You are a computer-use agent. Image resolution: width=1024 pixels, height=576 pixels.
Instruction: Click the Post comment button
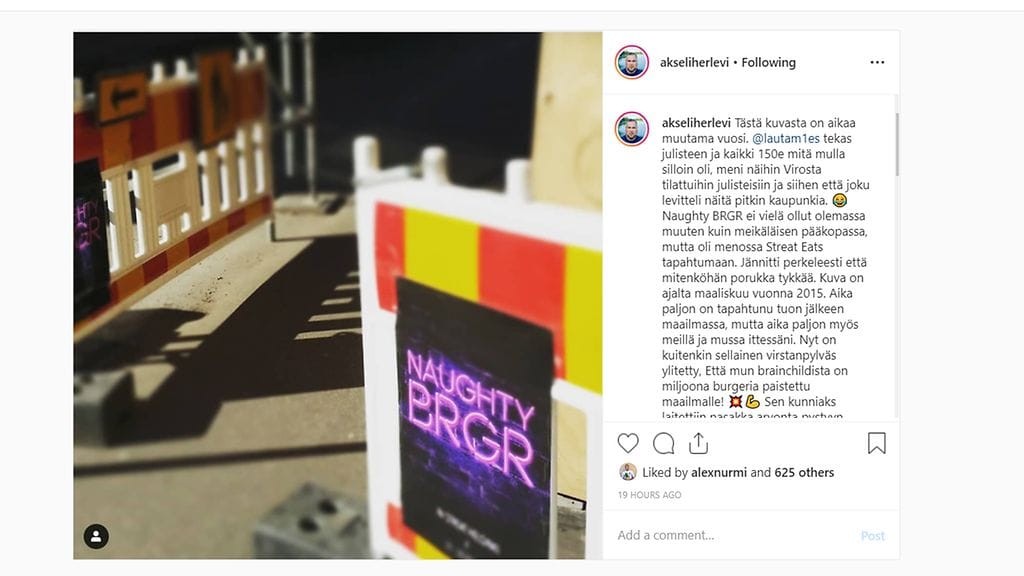pos(872,536)
